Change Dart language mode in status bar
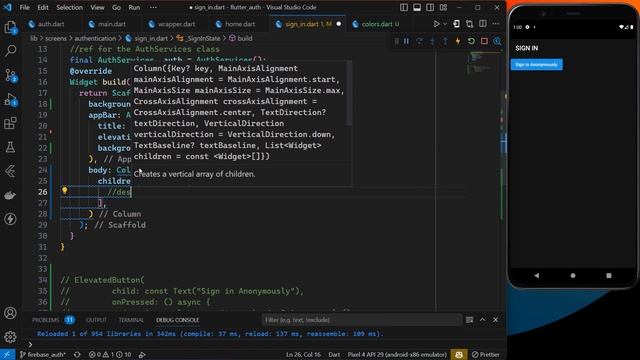The height and width of the screenshot is (360, 640). [x=334, y=354]
